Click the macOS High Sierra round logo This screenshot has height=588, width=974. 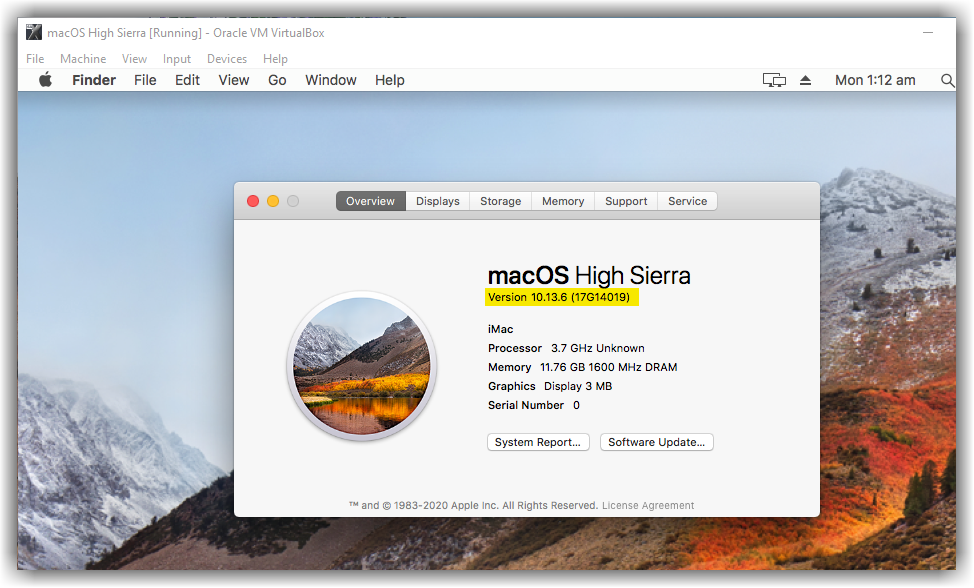(362, 366)
